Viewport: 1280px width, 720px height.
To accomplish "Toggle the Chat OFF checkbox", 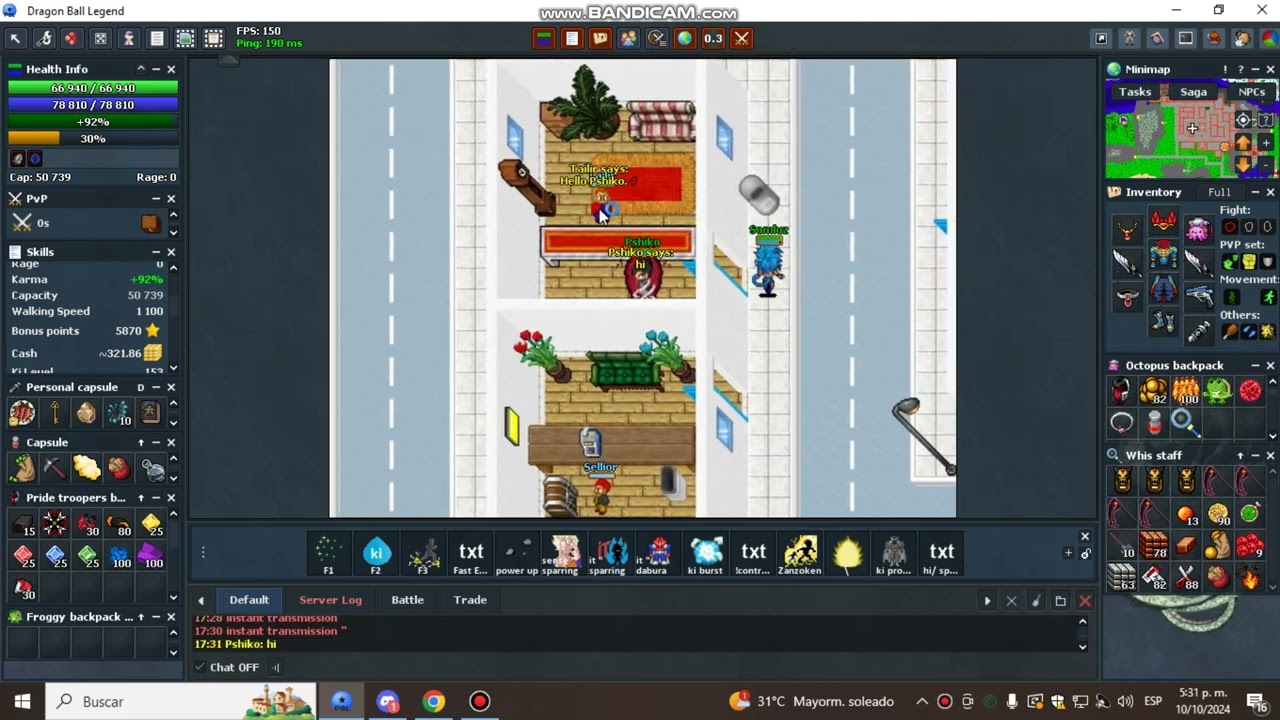I will pyautogui.click(x=200, y=667).
